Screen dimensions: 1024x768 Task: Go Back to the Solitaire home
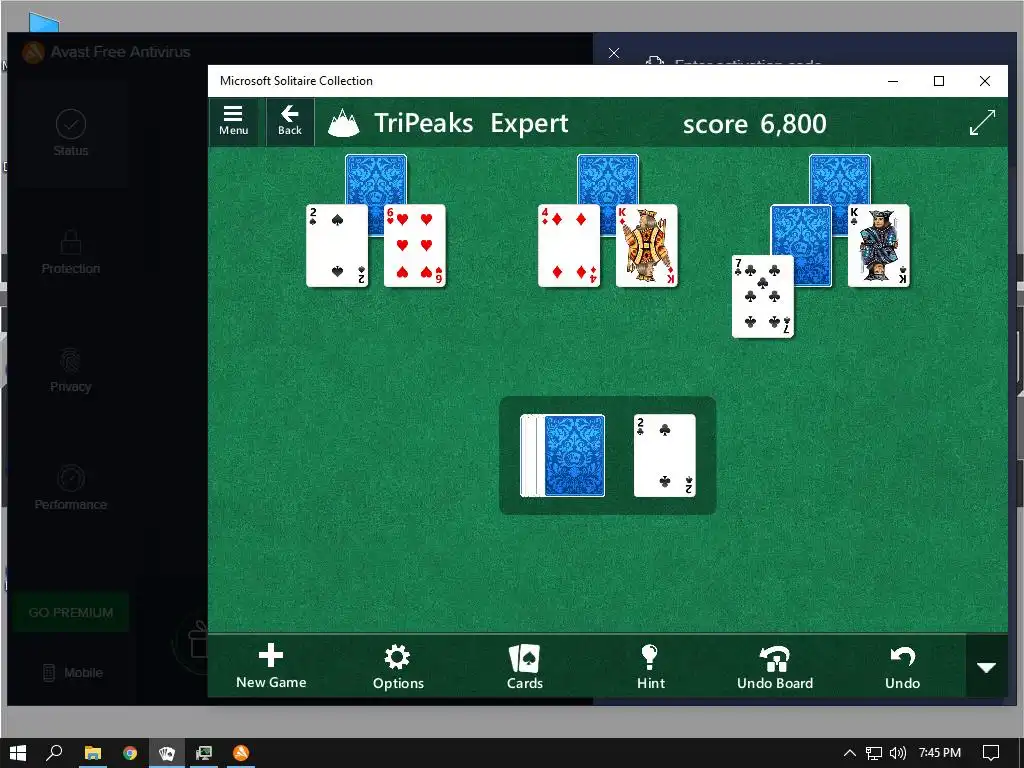coord(290,121)
